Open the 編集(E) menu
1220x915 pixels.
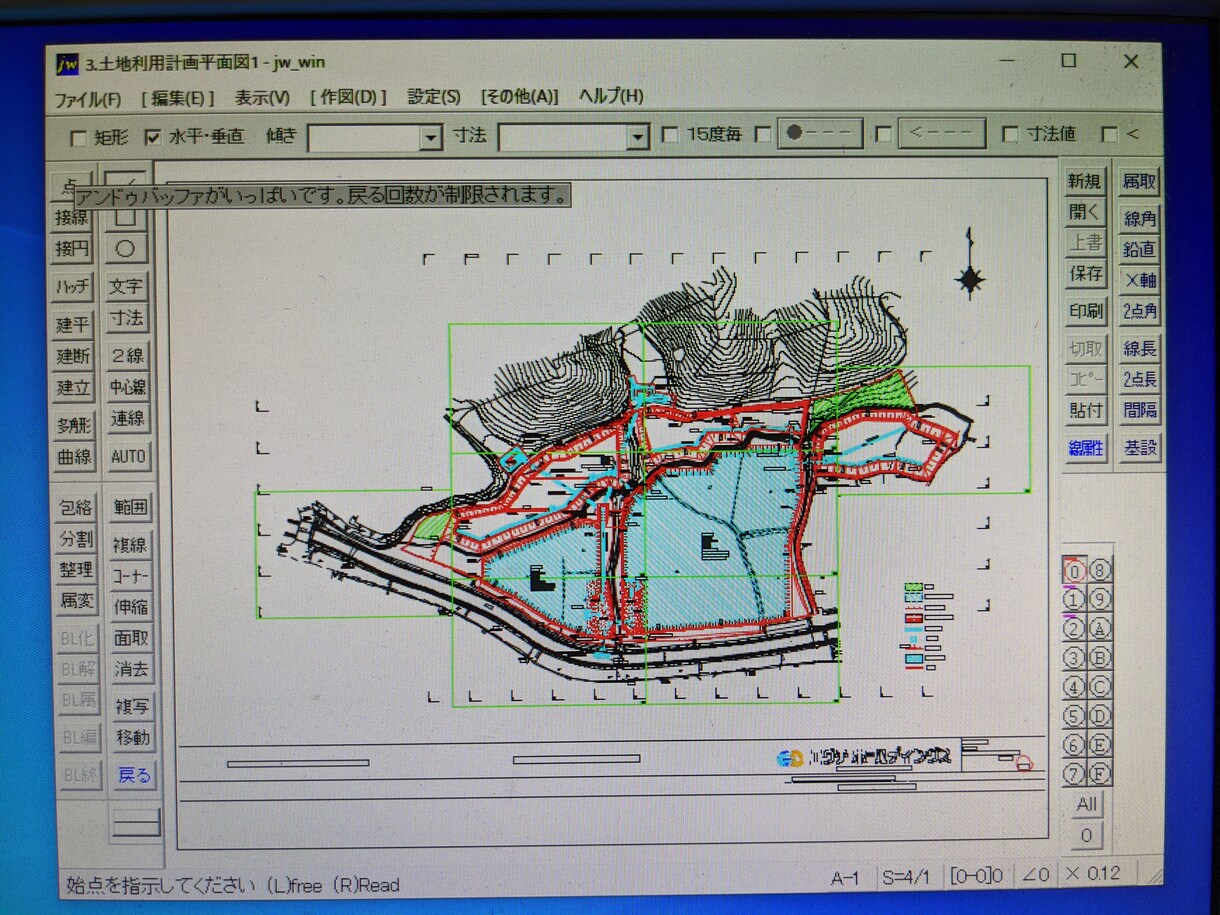[178, 98]
